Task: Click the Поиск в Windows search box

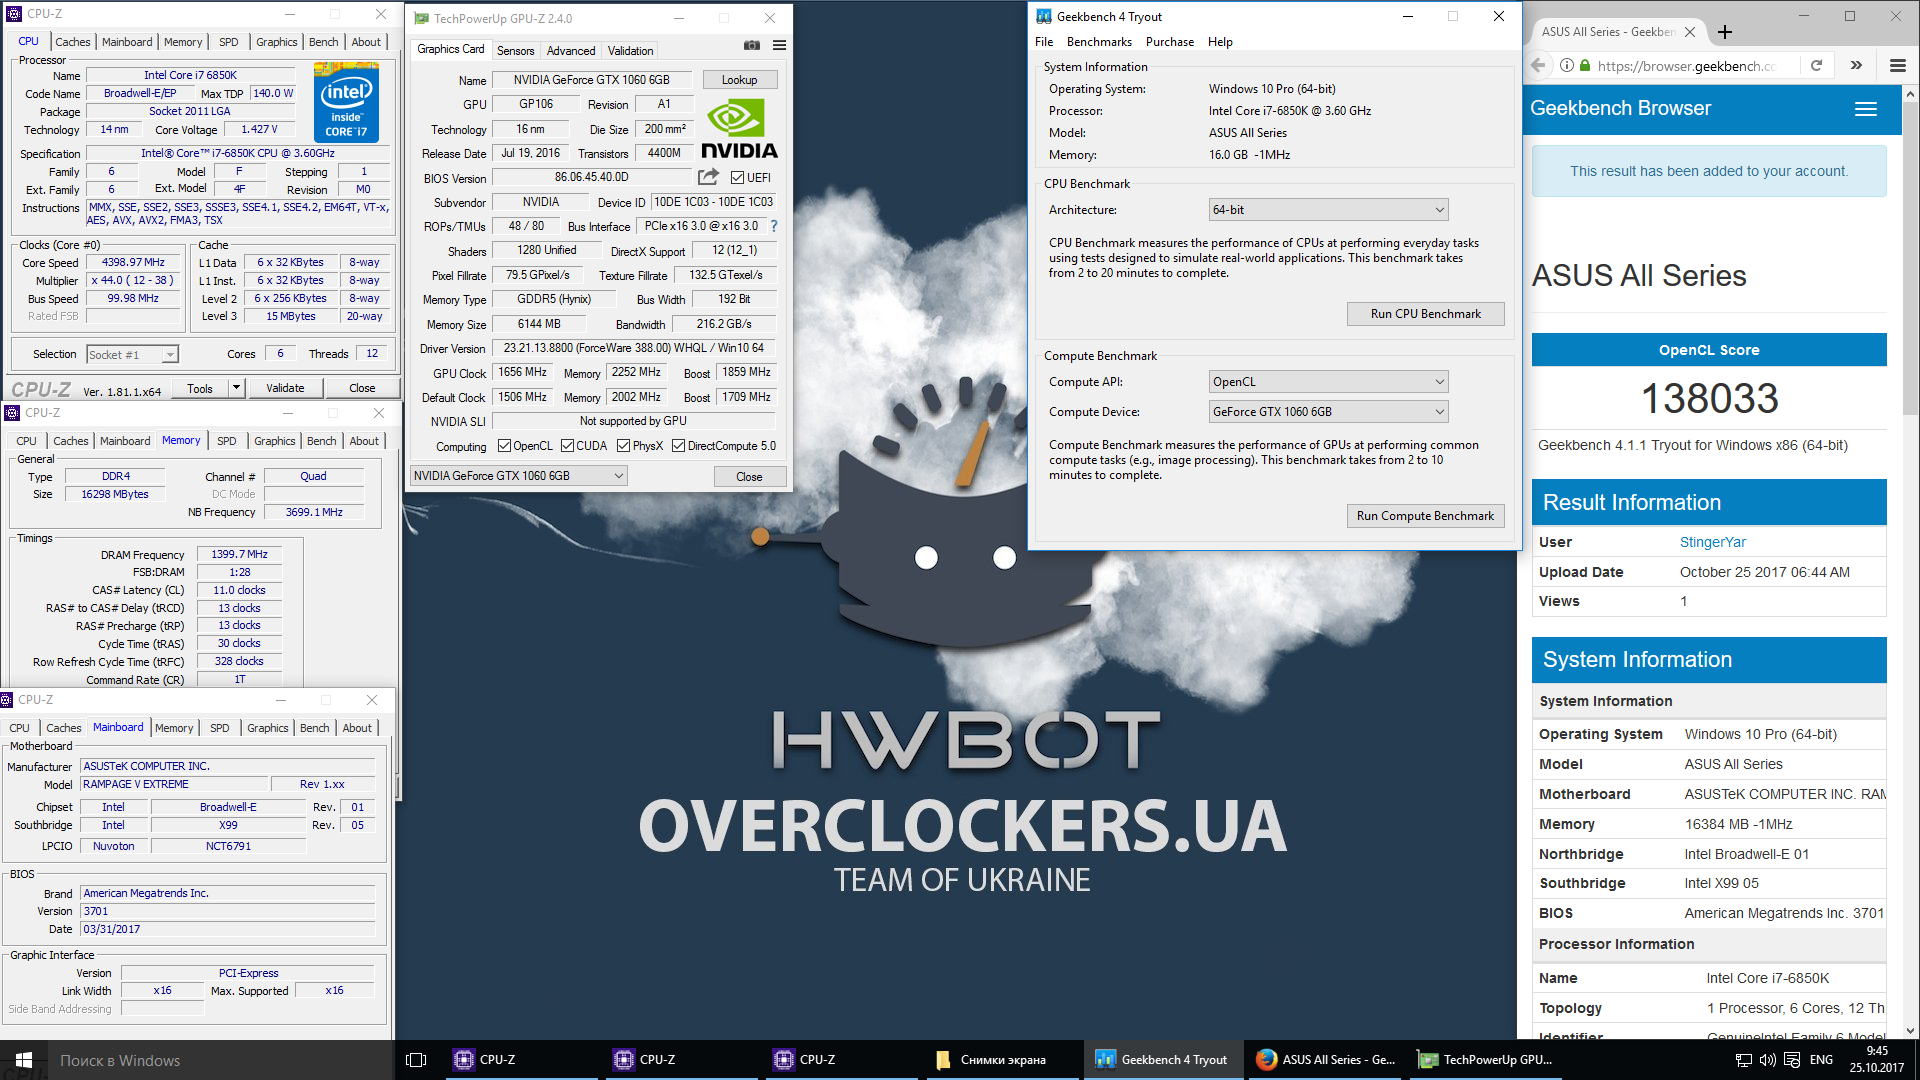Action: [x=220, y=1060]
